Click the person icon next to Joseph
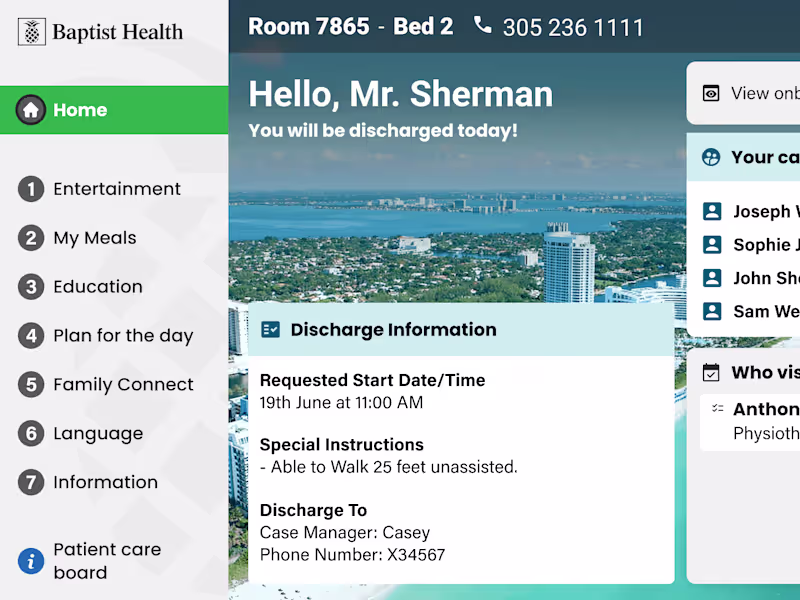The width and height of the screenshot is (800, 600). click(x=712, y=211)
